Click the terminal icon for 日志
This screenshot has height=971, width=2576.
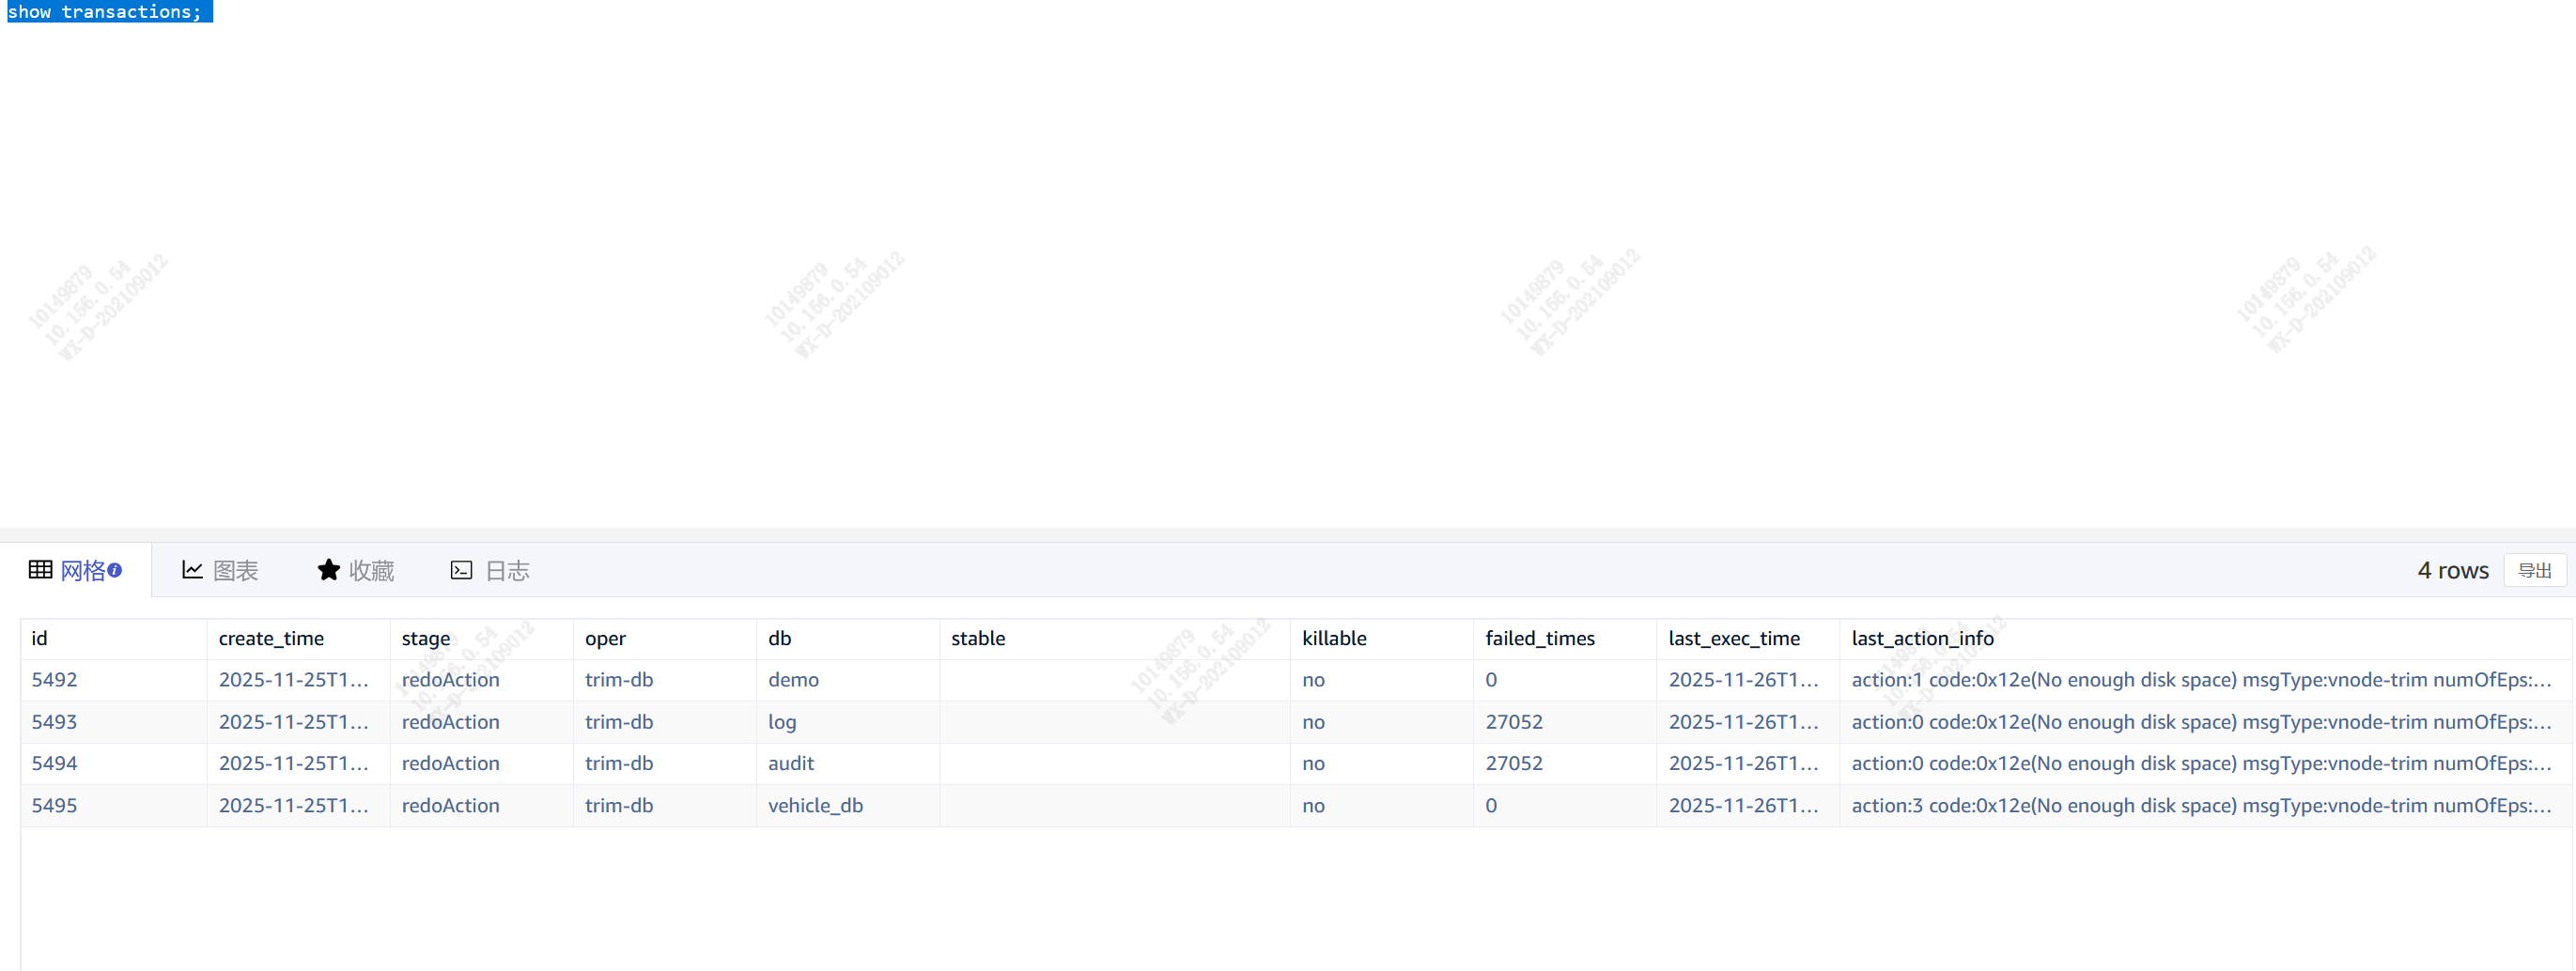click(x=461, y=570)
